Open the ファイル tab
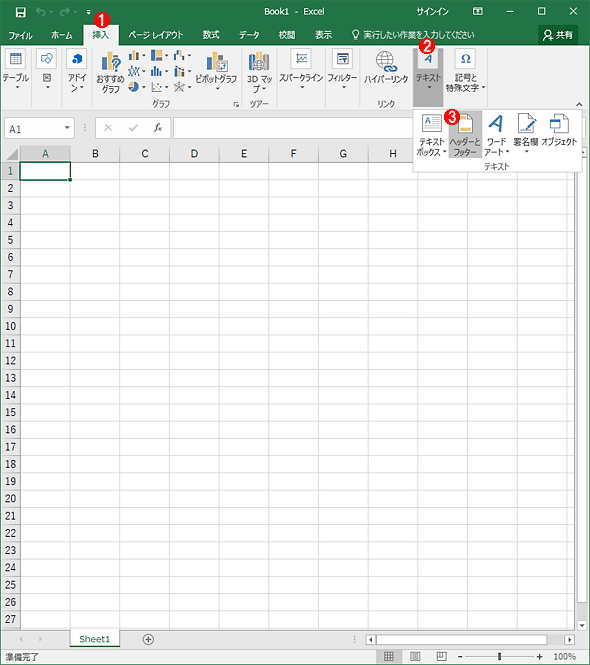This screenshot has height=665, width=590. (20, 35)
